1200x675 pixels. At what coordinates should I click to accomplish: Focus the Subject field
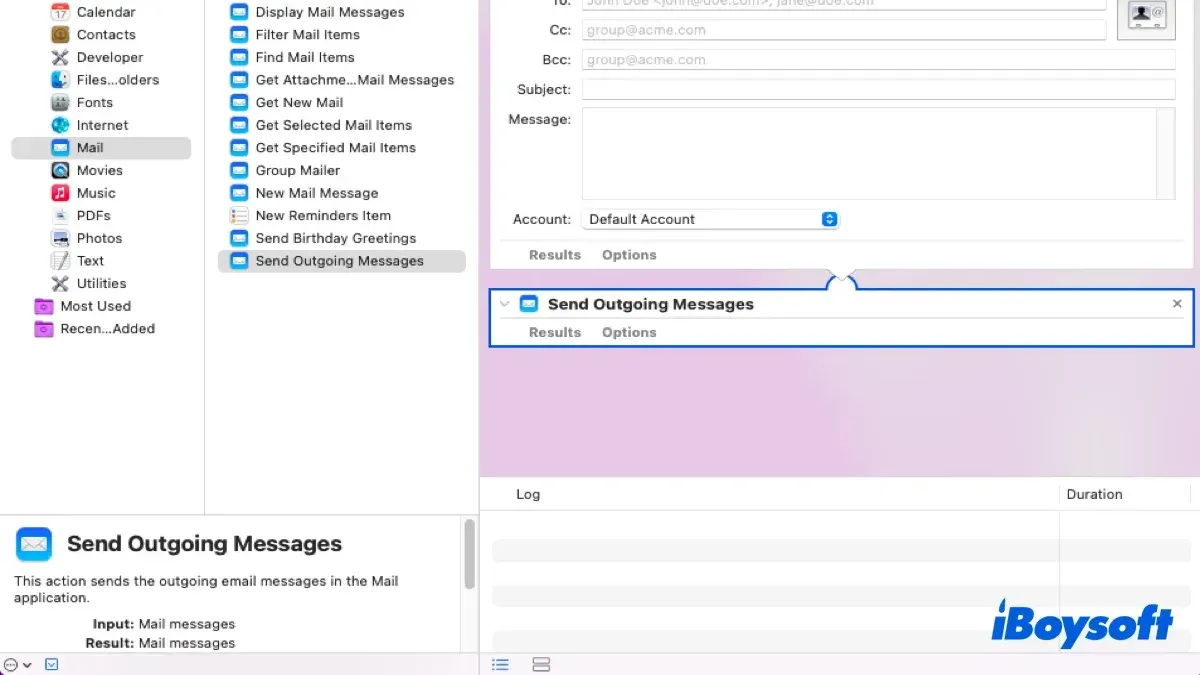pyautogui.click(x=878, y=90)
